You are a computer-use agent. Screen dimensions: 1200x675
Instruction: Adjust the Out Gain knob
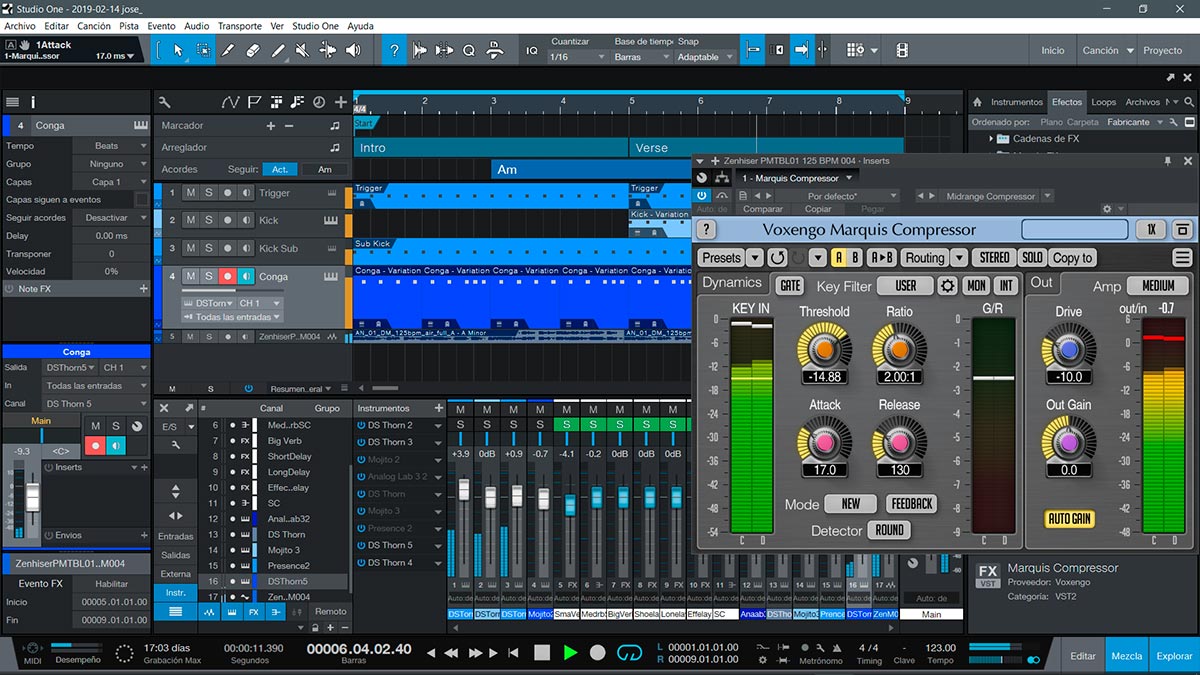[x=1068, y=441]
